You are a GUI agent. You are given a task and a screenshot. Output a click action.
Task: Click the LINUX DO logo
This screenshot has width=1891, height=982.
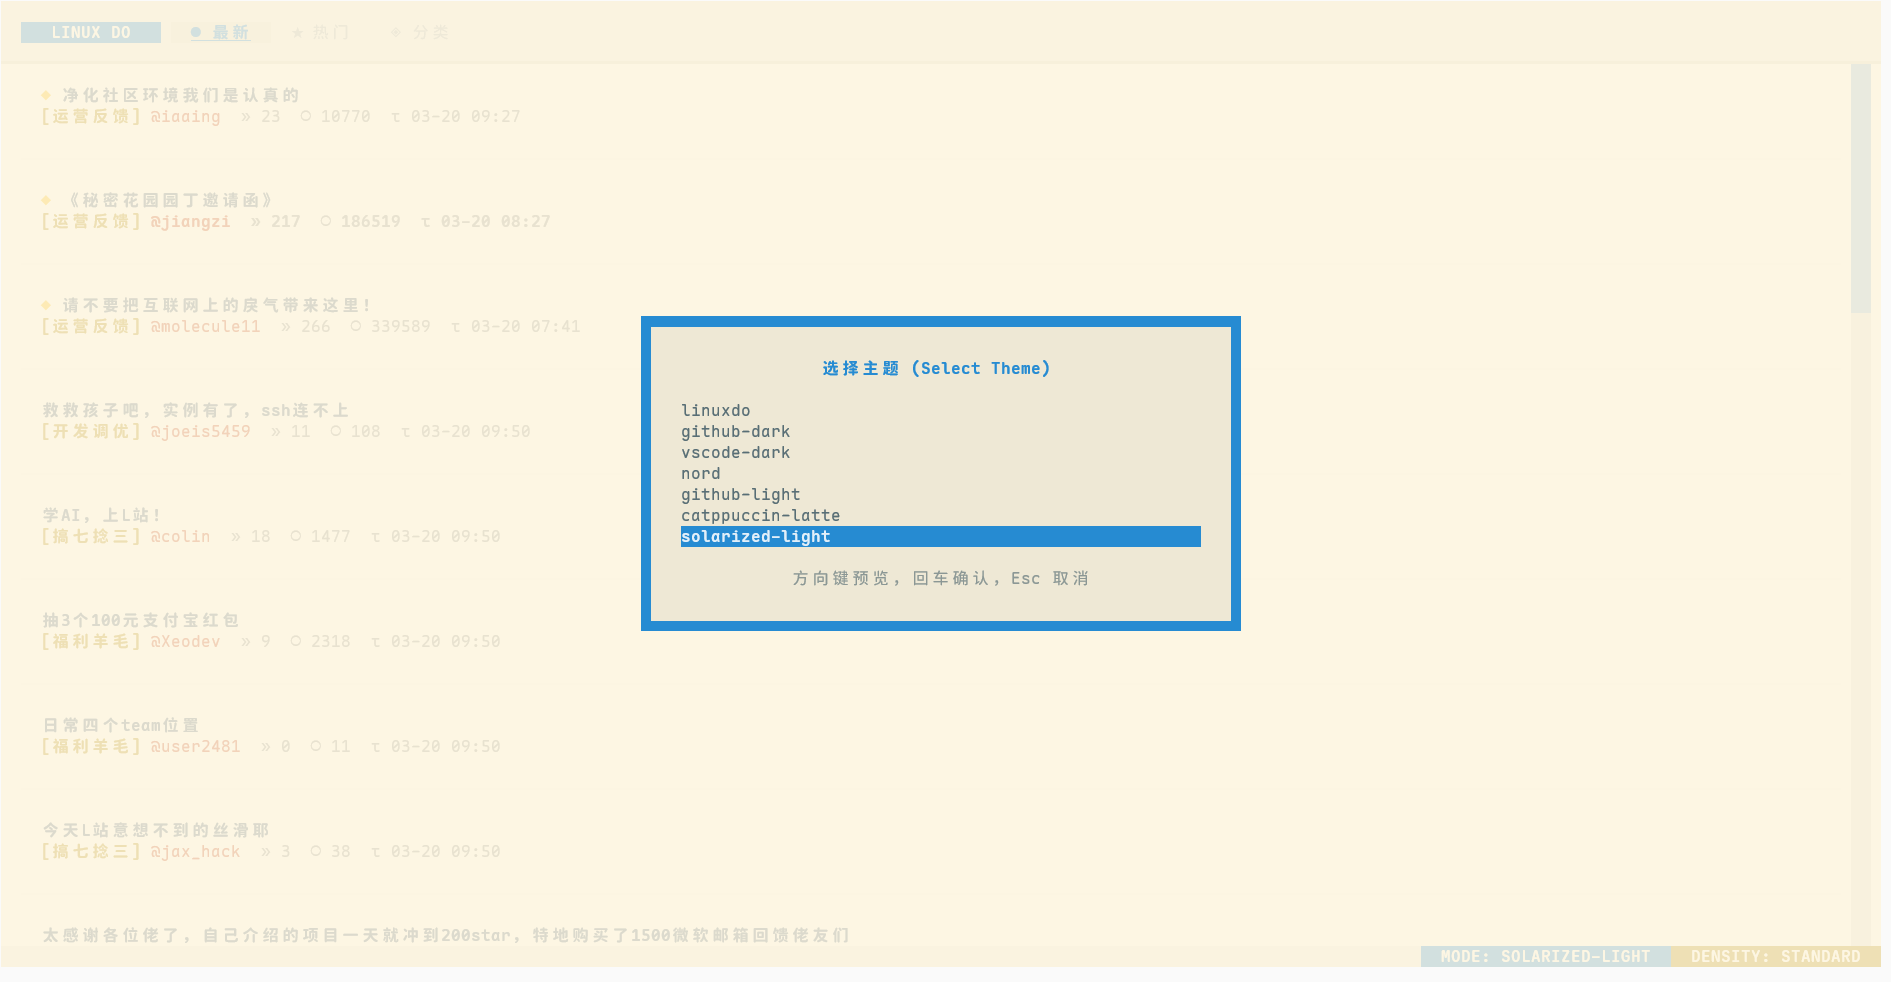(x=91, y=32)
